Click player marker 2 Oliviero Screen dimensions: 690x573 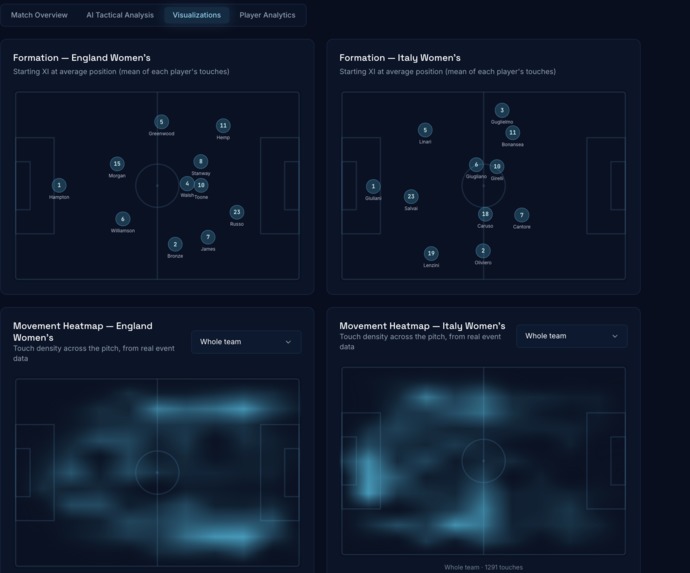coord(483,251)
